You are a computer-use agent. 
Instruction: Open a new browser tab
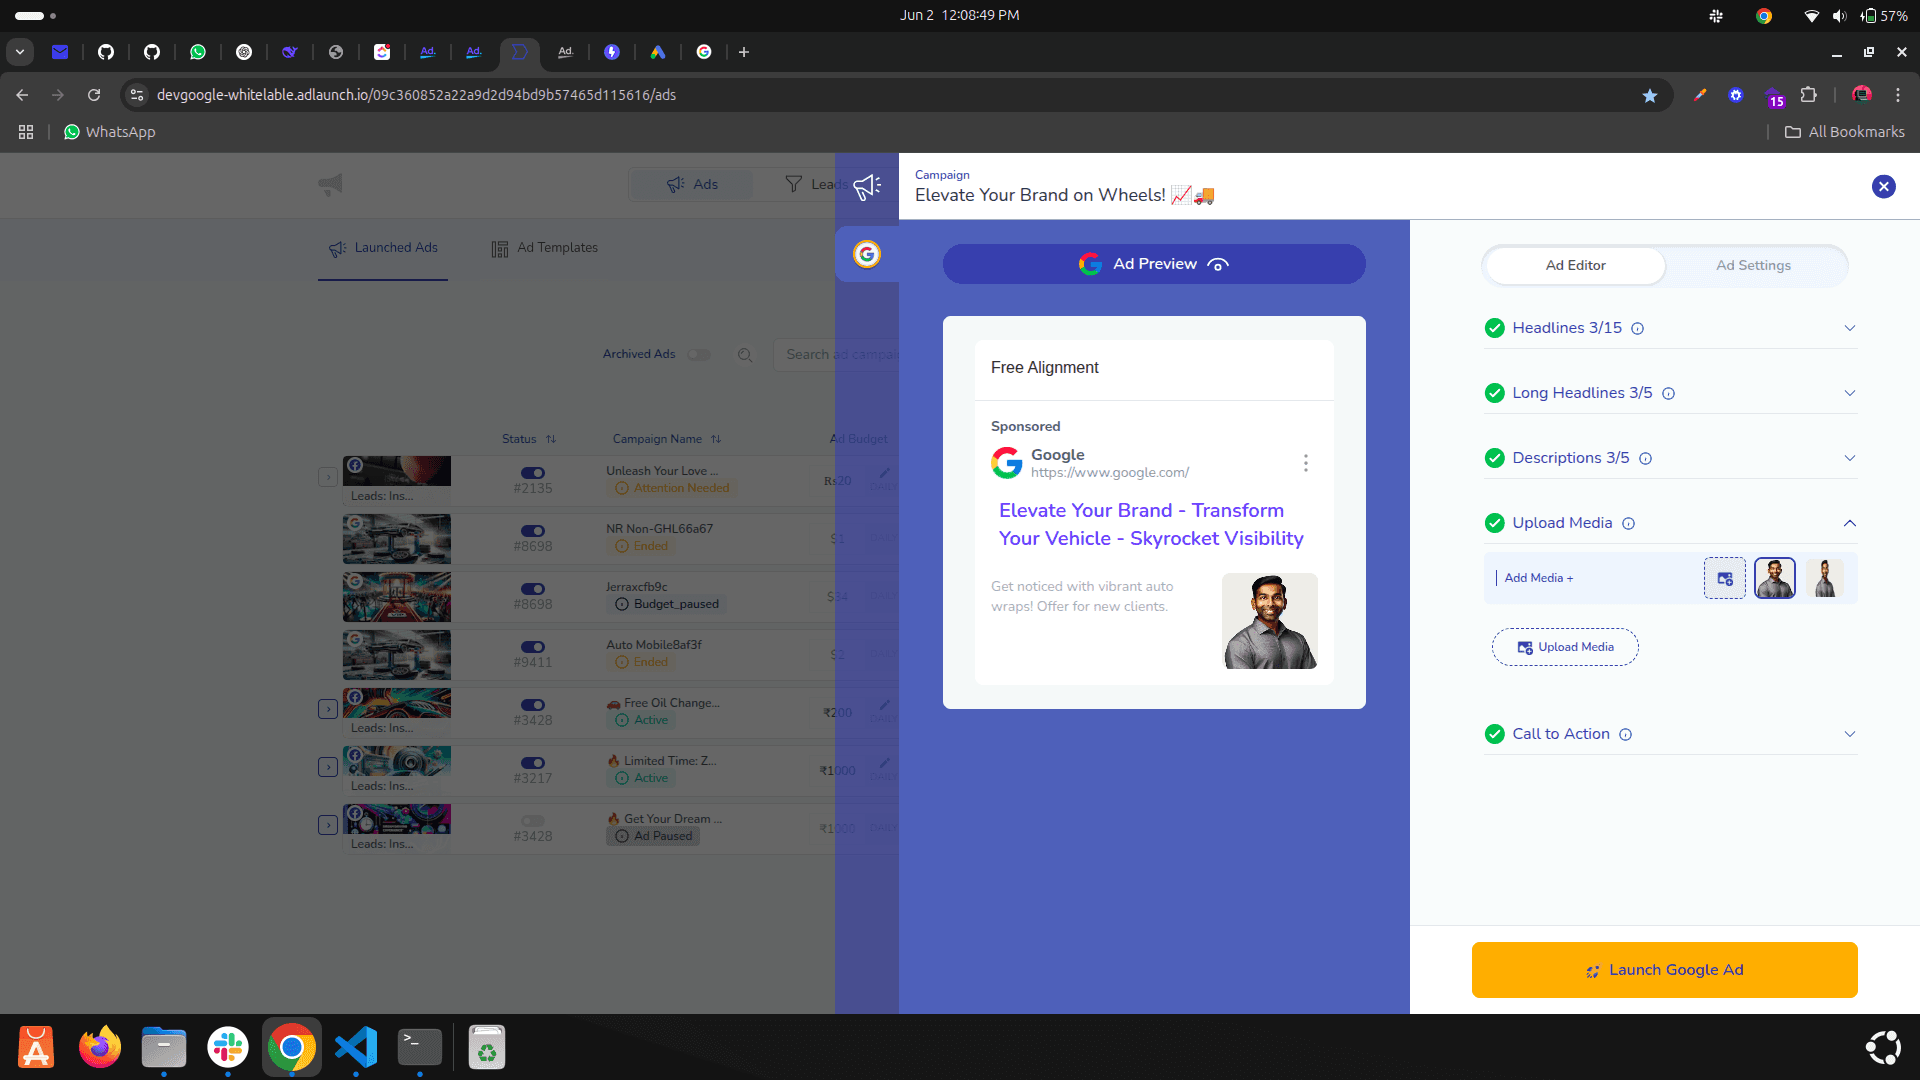click(x=744, y=52)
